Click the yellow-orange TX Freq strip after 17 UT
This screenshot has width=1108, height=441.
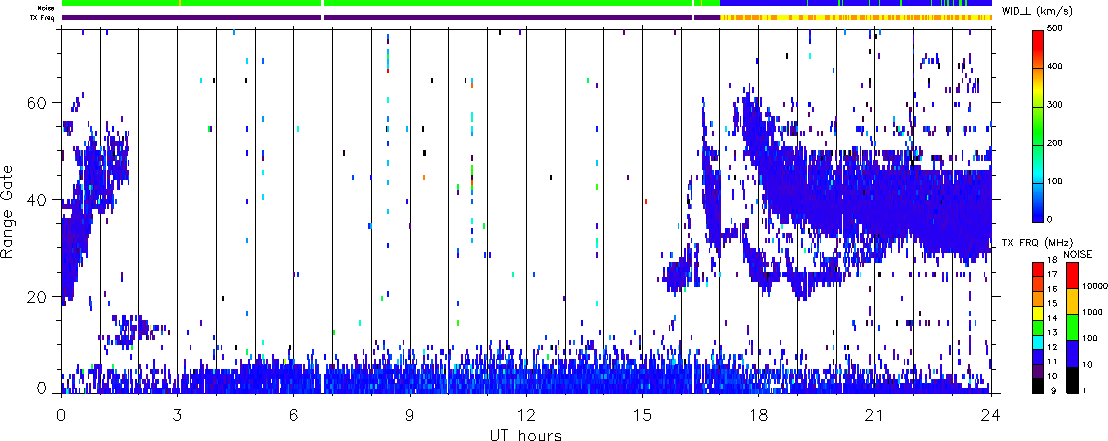tap(856, 16)
